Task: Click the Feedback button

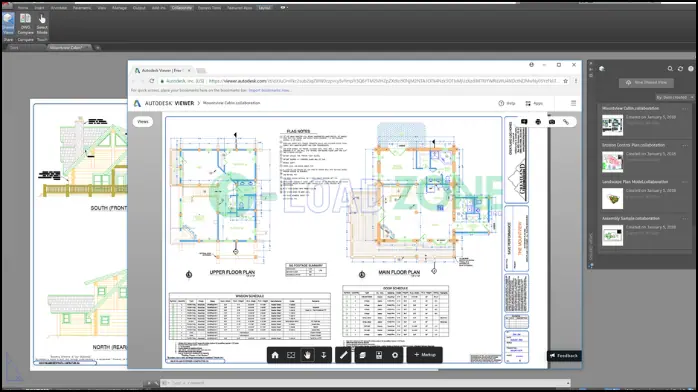Action: tap(564, 356)
